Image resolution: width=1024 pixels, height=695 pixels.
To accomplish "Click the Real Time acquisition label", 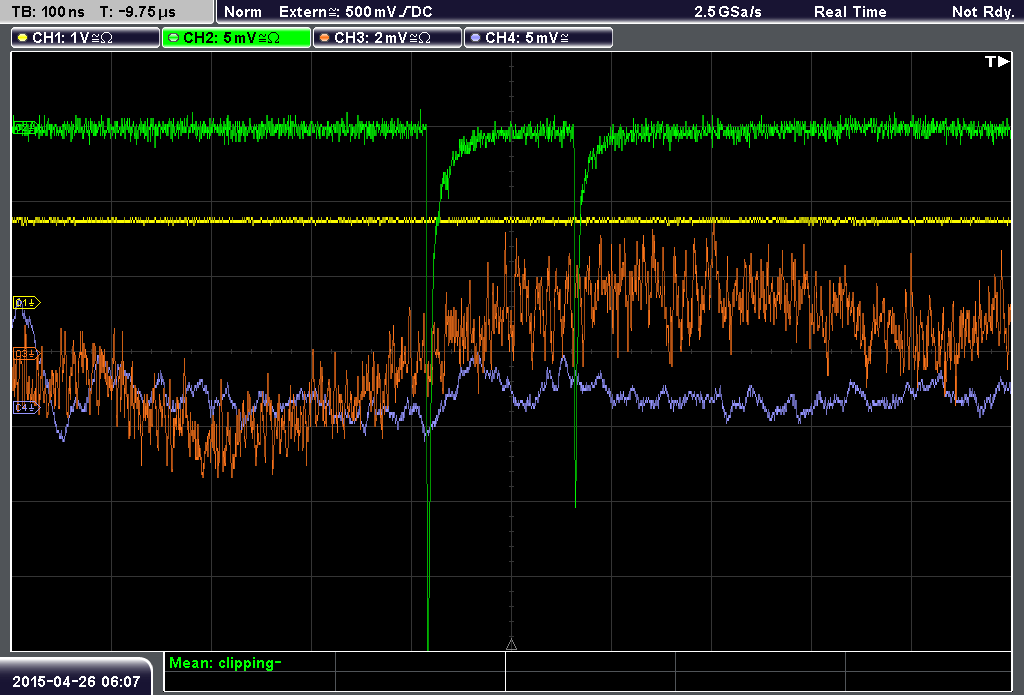I will coord(850,12).
